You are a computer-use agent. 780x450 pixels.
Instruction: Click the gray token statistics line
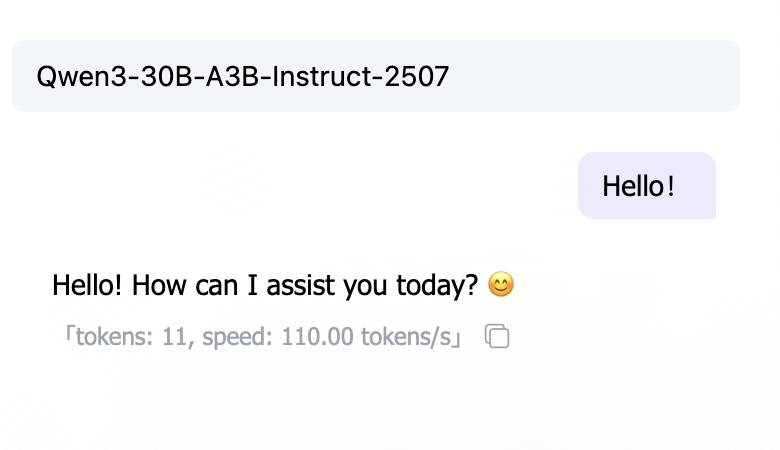pyautogui.click(x=262, y=337)
